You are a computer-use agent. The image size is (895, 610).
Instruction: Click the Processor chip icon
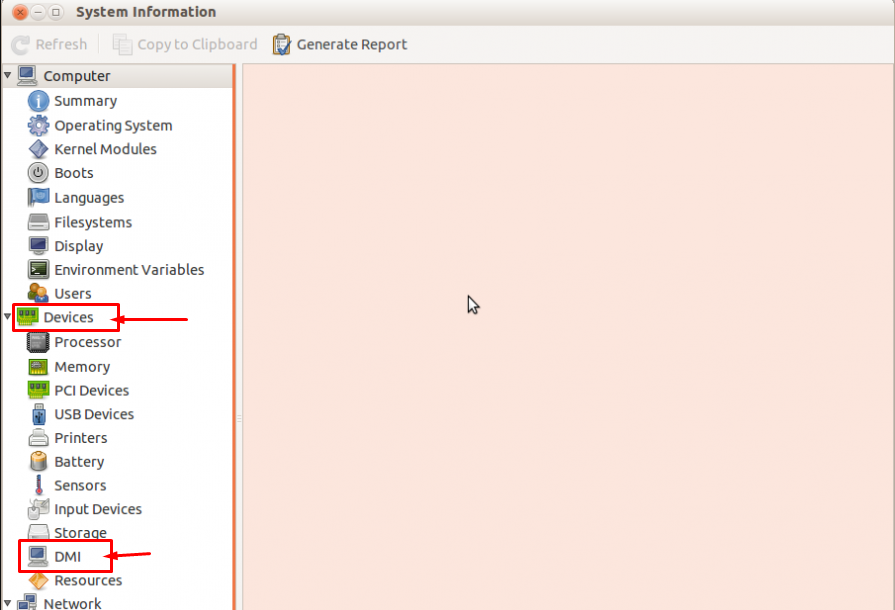tap(38, 342)
